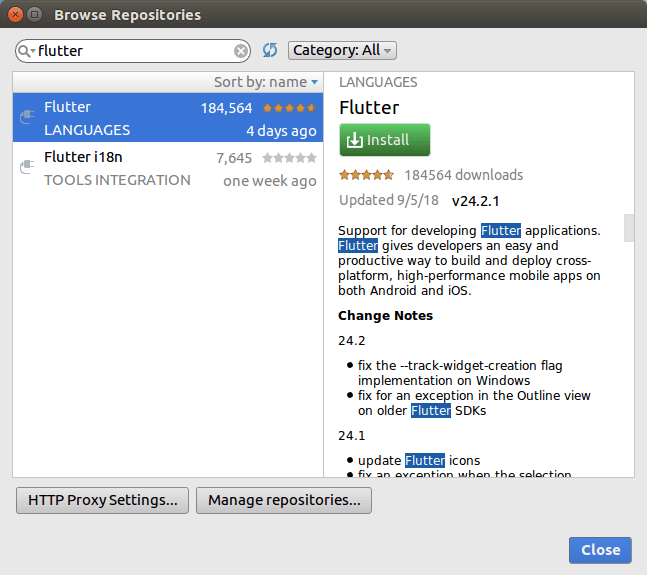The image size is (647, 575).
Task: Click the 24.2 change notes version
Action: (x=352, y=341)
